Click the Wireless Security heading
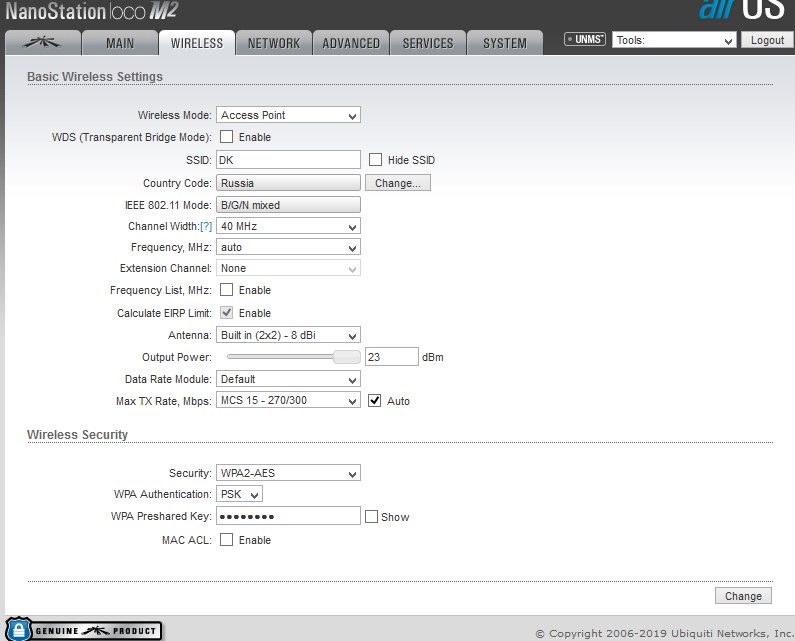Viewport: 795px width, 641px height. (x=77, y=435)
